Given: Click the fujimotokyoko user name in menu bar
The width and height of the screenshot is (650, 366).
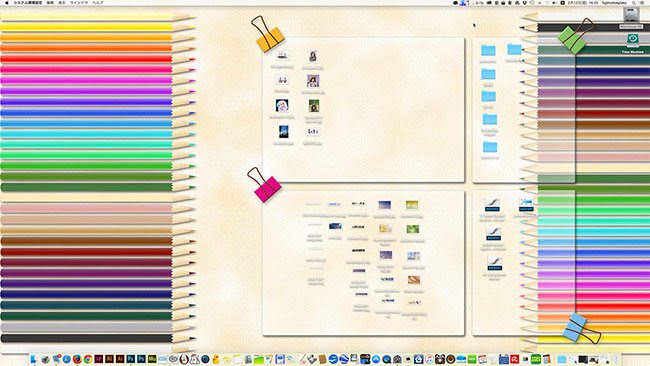Looking at the screenshot, I should pos(614,2).
